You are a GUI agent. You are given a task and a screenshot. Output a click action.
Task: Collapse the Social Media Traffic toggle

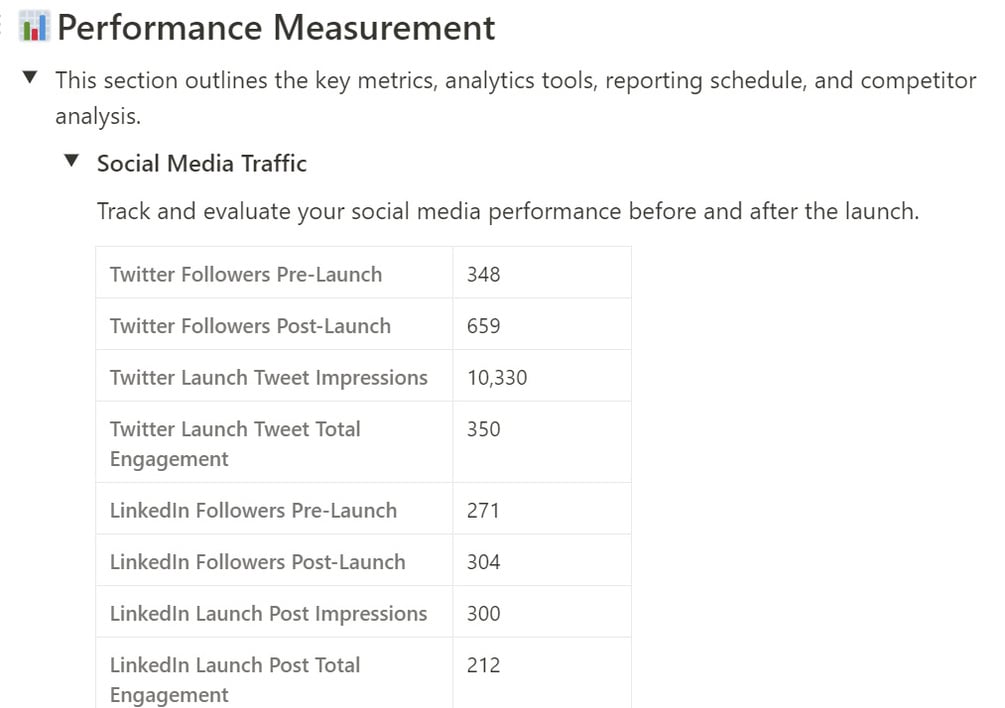coord(72,160)
